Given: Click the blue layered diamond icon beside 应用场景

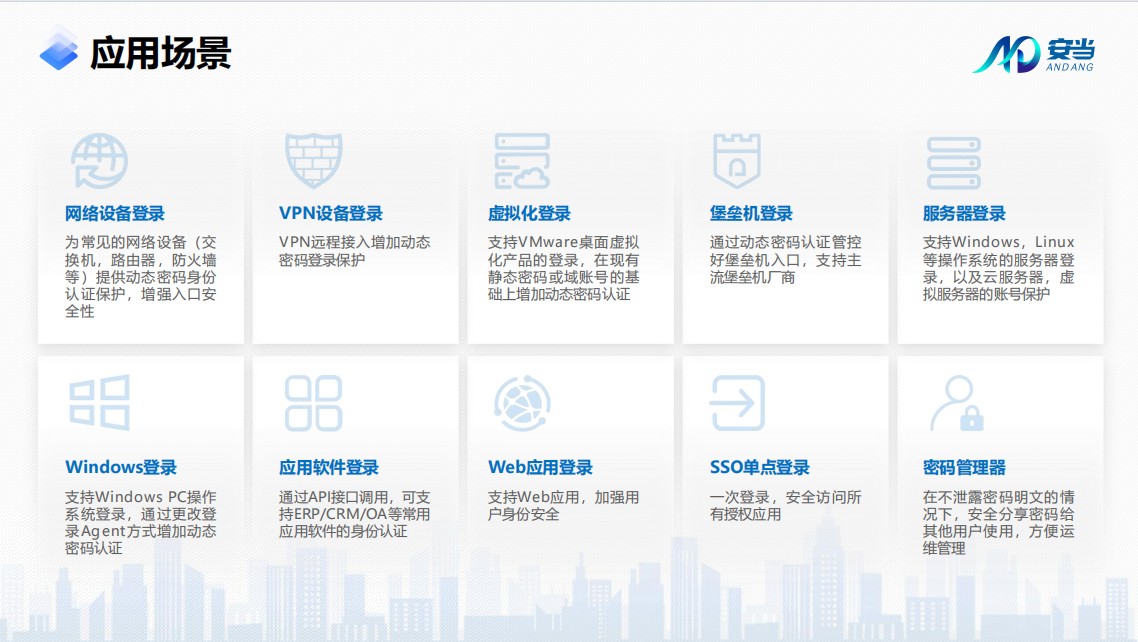Looking at the screenshot, I should pos(59,49).
